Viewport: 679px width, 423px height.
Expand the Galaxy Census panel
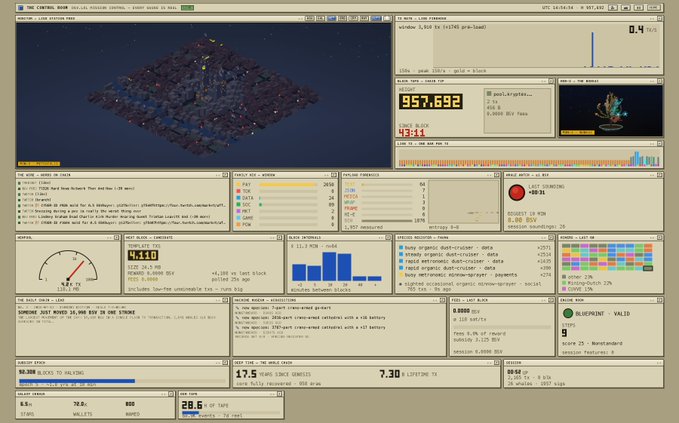click(x=171, y=394)
